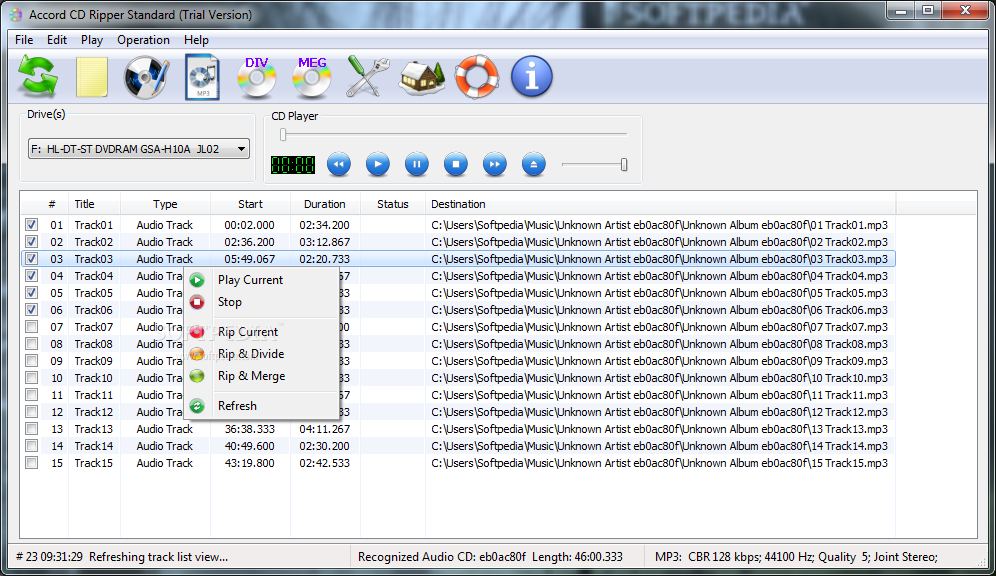Check the Track08 checkbox
The image size is (996, 576).
(31, 344)
